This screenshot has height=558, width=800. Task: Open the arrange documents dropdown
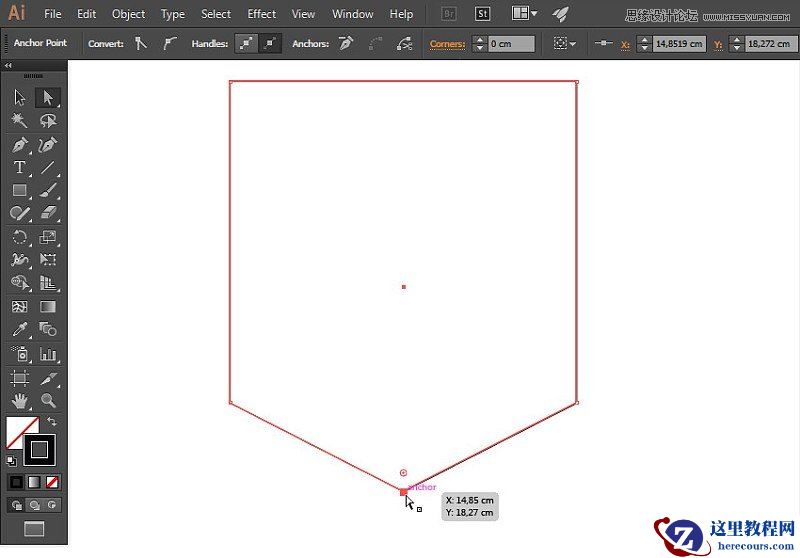click(x=524, y=13)
